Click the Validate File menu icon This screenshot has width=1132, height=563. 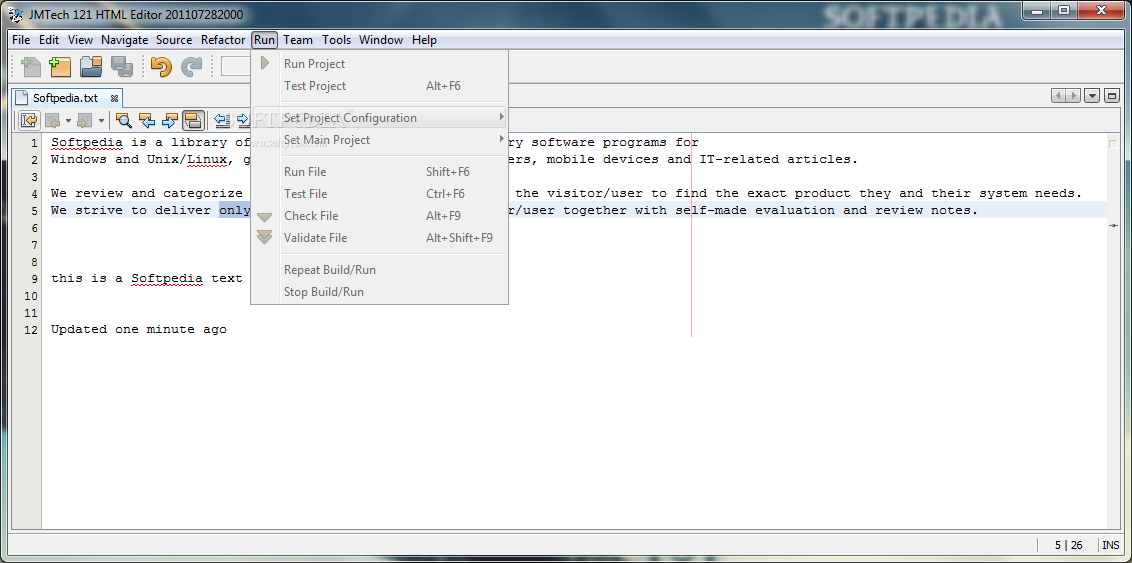265,237
